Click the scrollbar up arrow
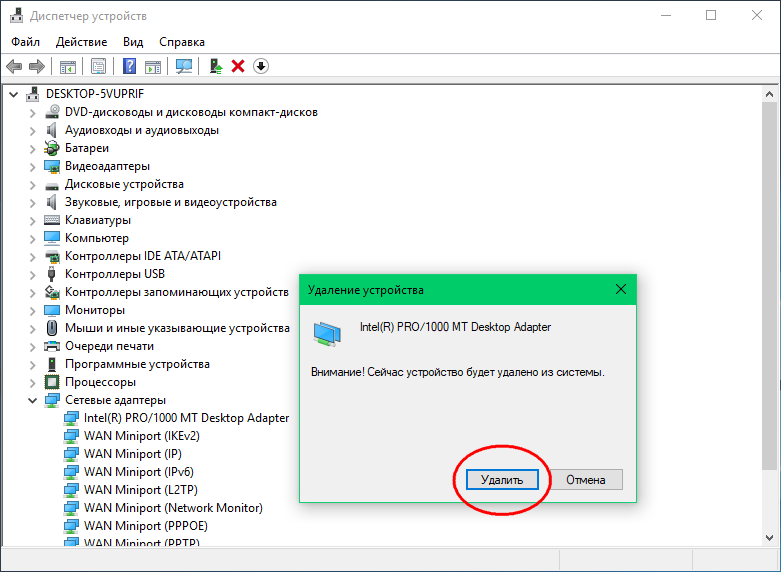The image size is (781, 572). pos(769,94)
